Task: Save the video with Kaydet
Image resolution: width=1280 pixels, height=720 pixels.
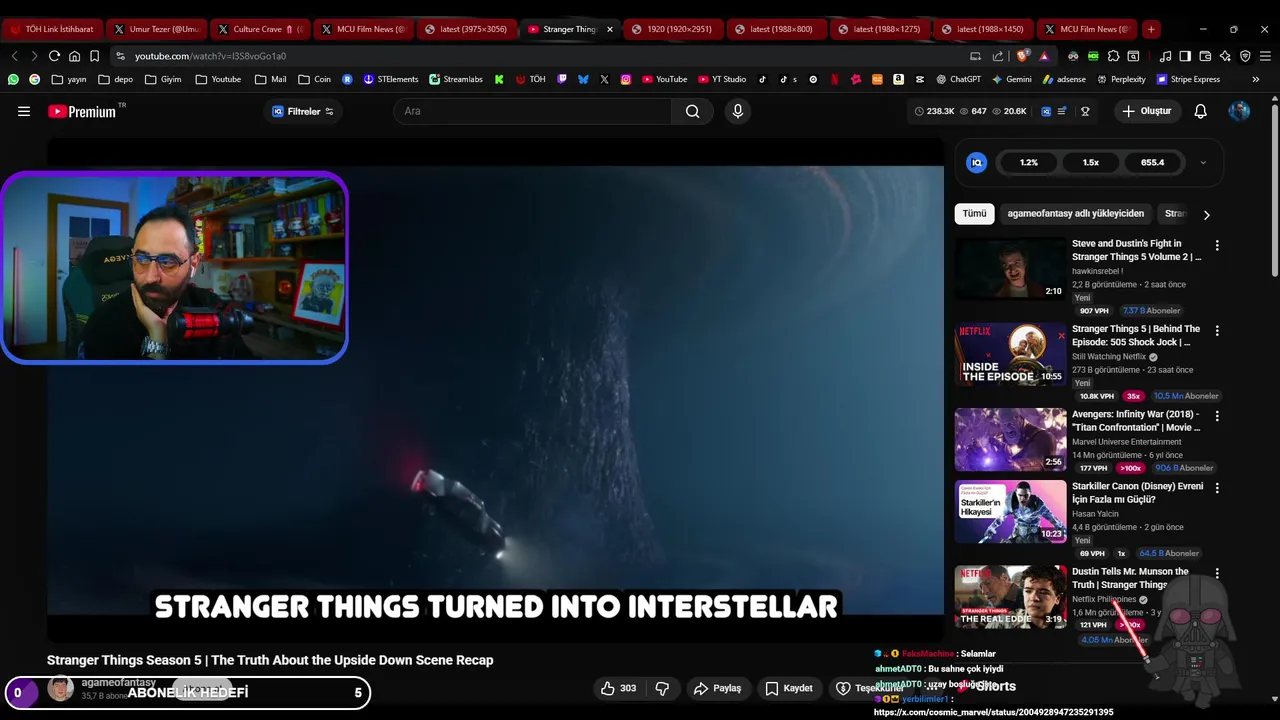Action: (x=789, y=688)
